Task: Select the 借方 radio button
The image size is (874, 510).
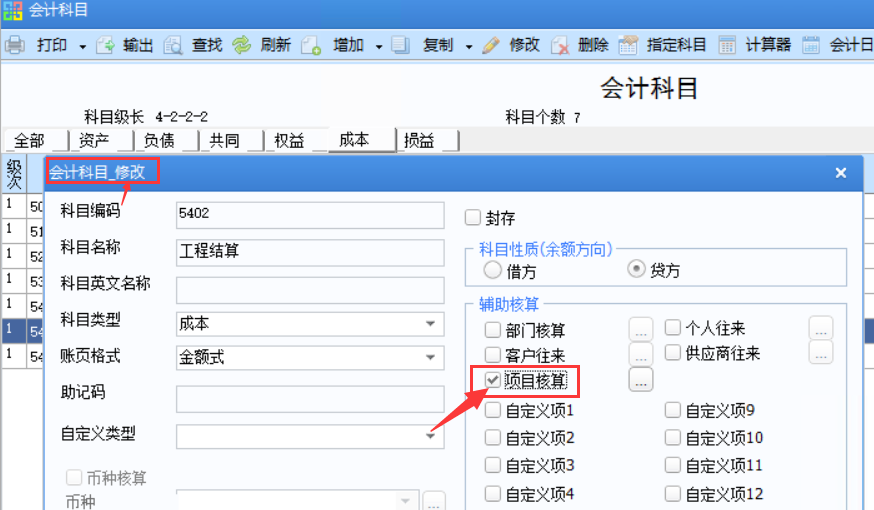Action: tap(493, 270)
